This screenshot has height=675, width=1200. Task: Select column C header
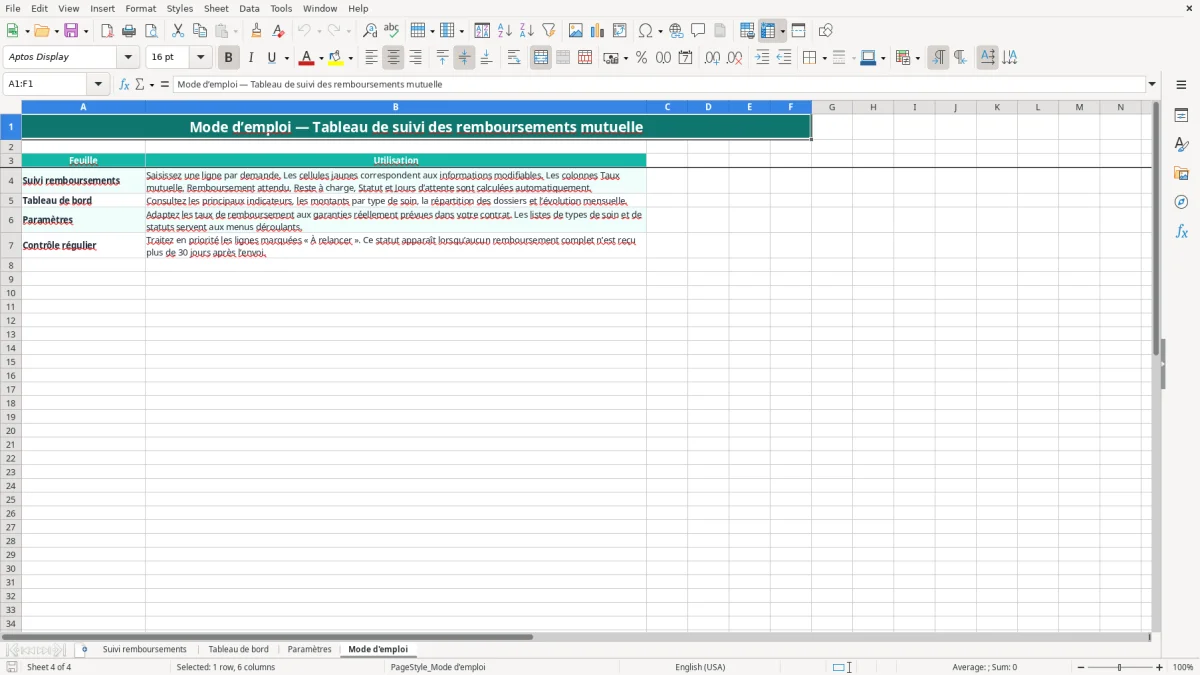[667, 107]
